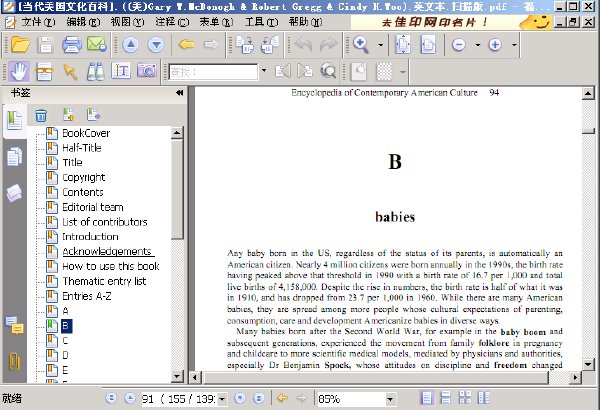The height and width of the screenshot is (410, 600).
Task: Delete bookmark using trash icon in bookmarks panel
Action: [41, 115]
